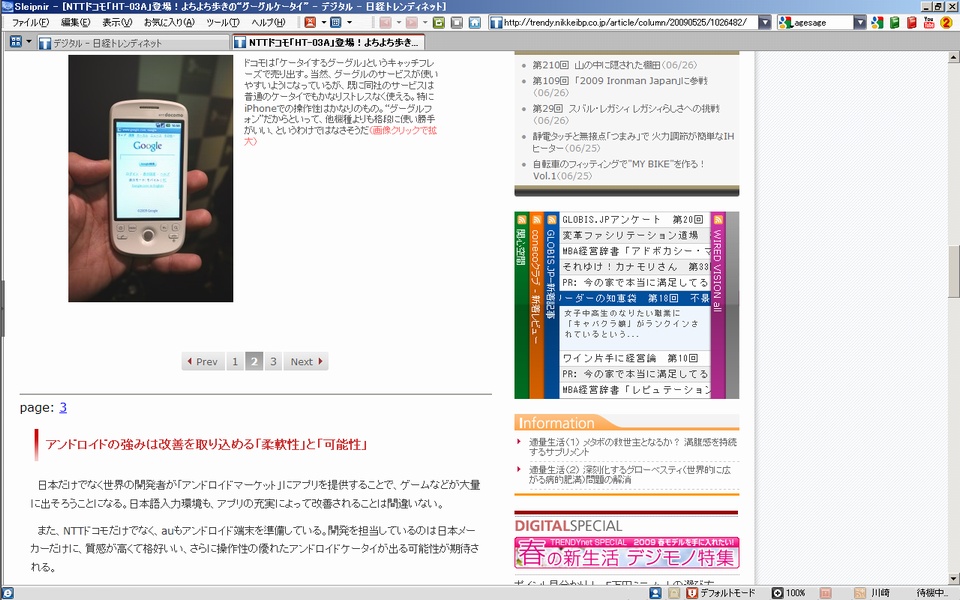Open 静電タッチと無接点「つまみ」 IHヒーター link
The width and height of the screenshot is (960, 600).
(x=633, y=142)
